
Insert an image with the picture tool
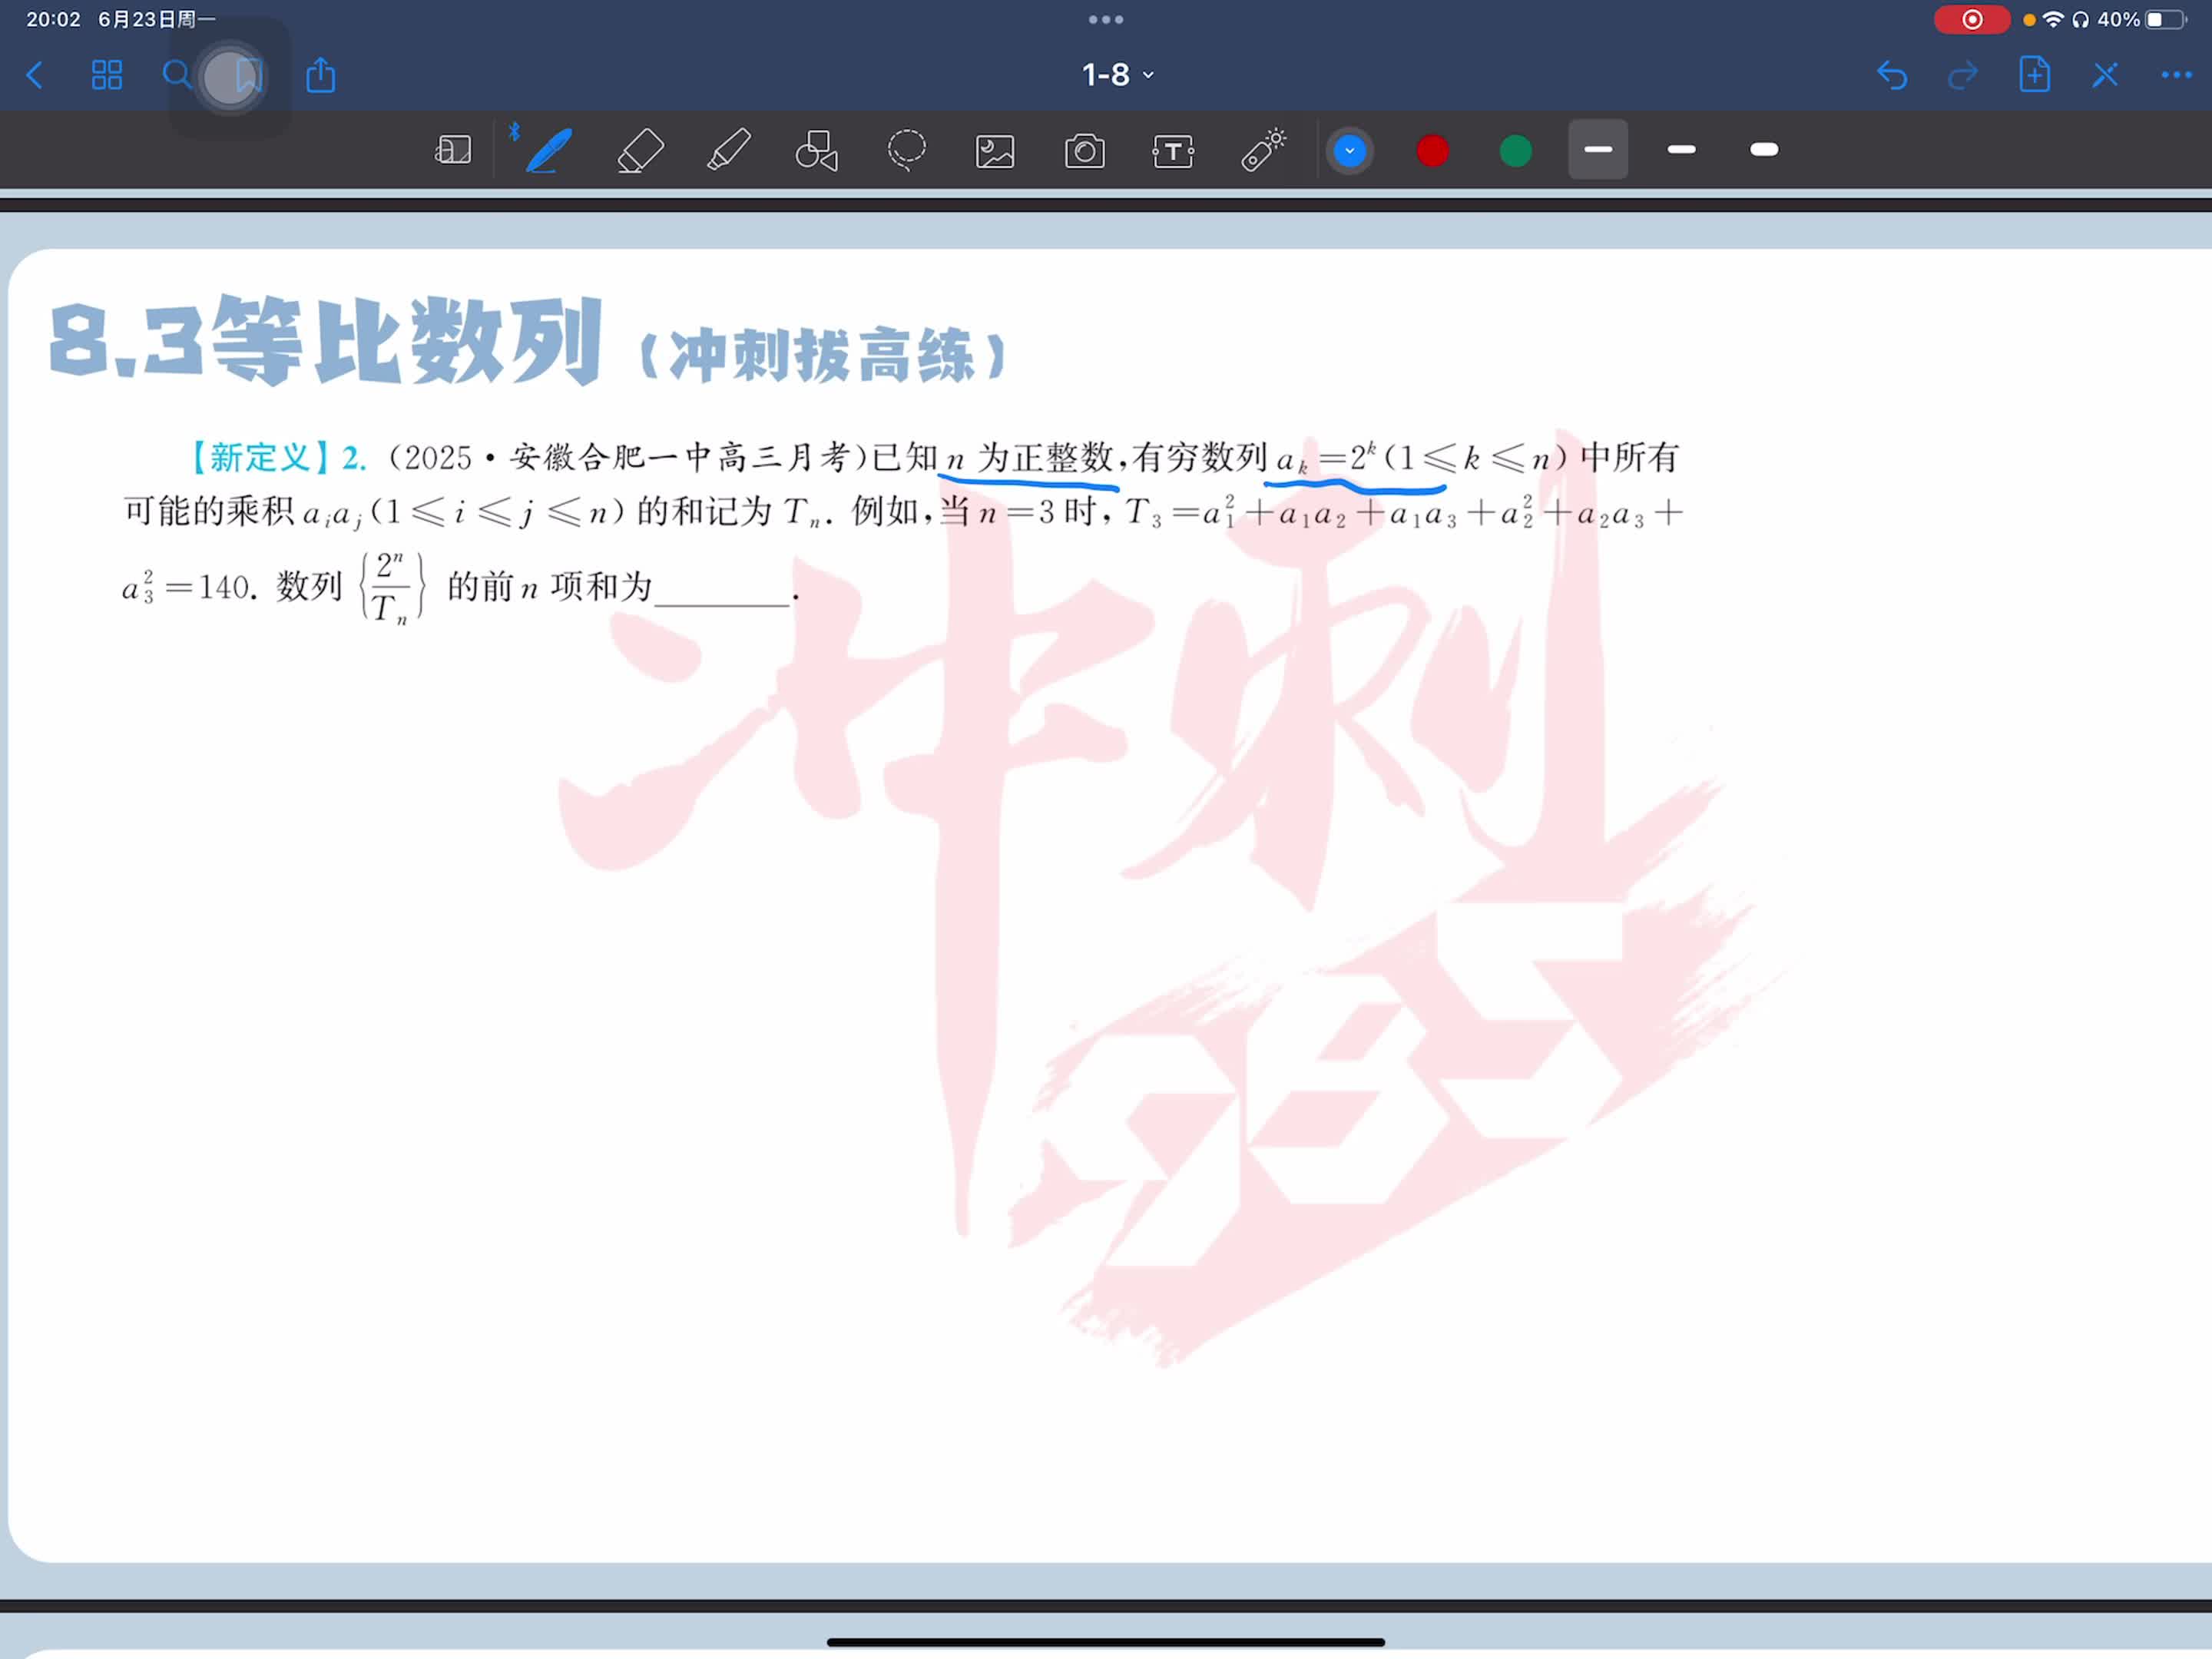pyautogui.click(x=994, y=151)
